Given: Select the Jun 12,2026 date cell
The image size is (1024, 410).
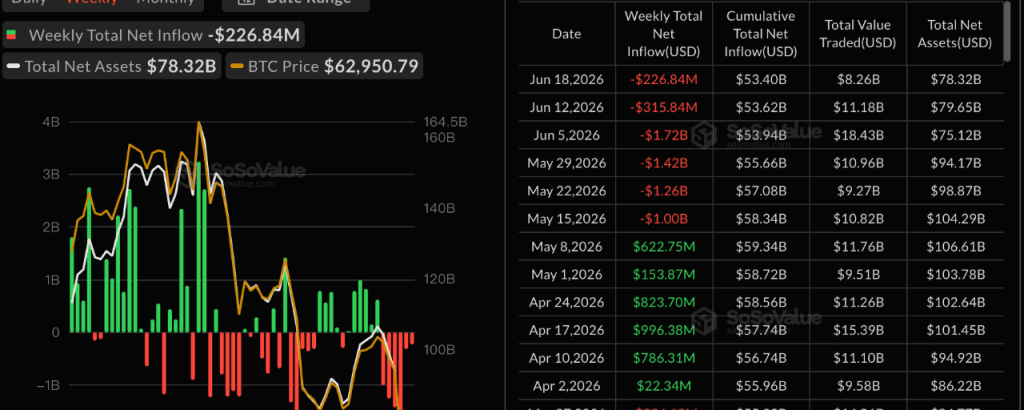Looking at the screenshot, I should pyautogui.click(x=567, y=107).
